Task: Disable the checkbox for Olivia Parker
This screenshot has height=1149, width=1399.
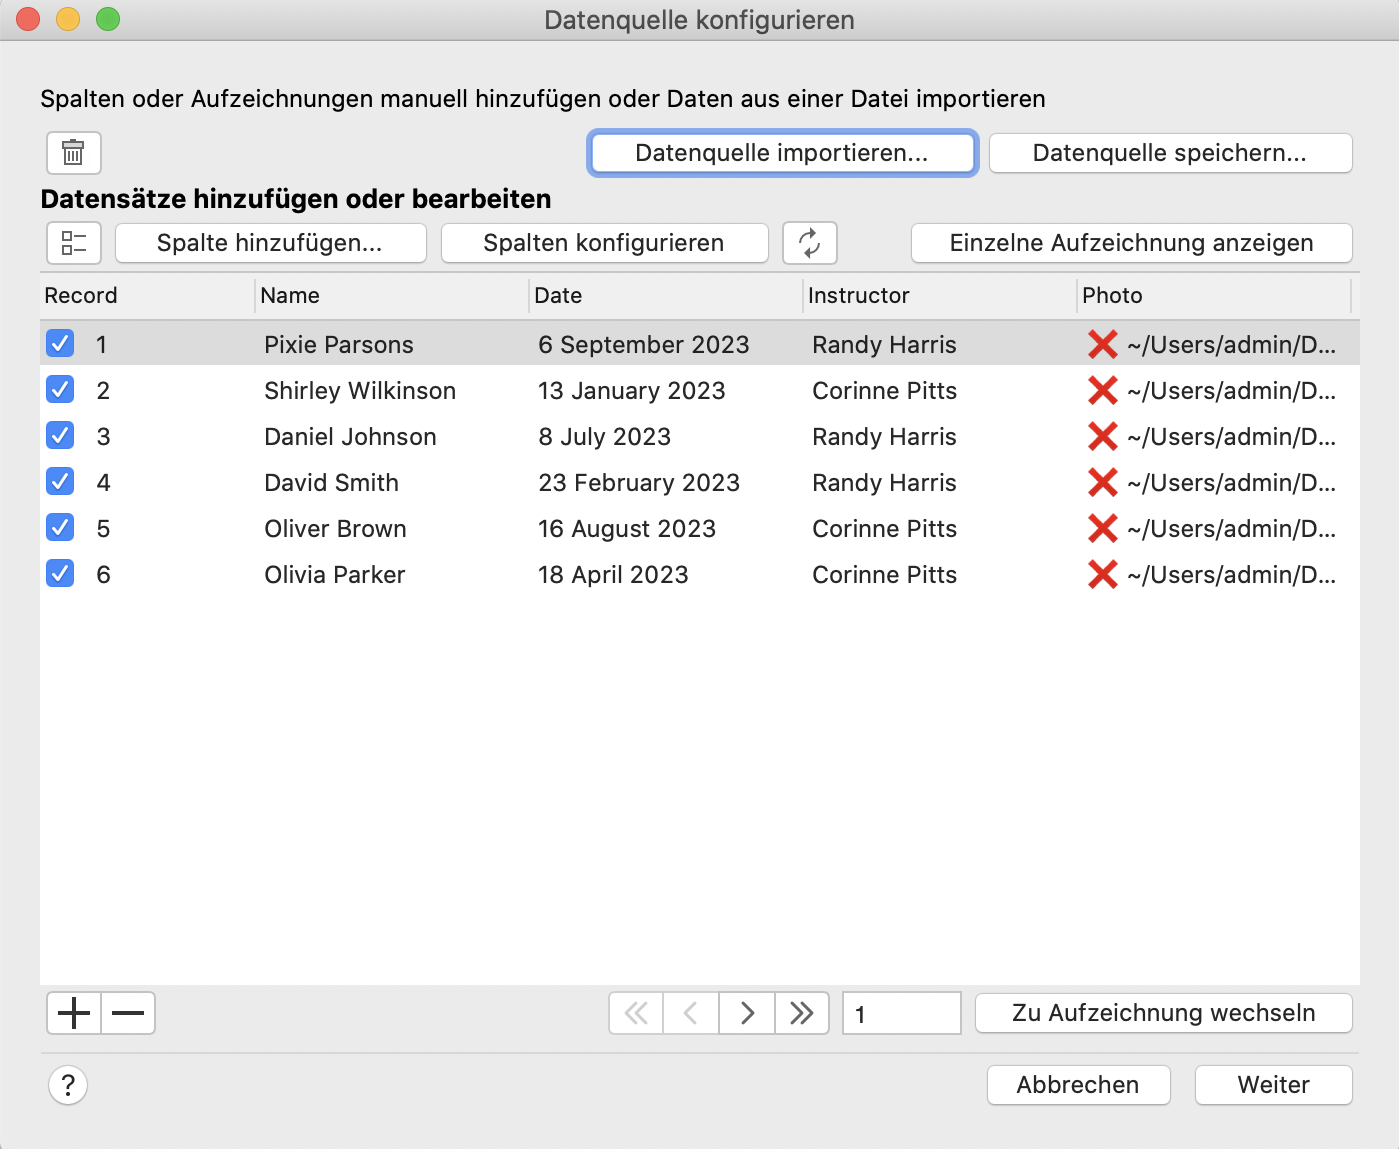Action: [x=60, y=573]
